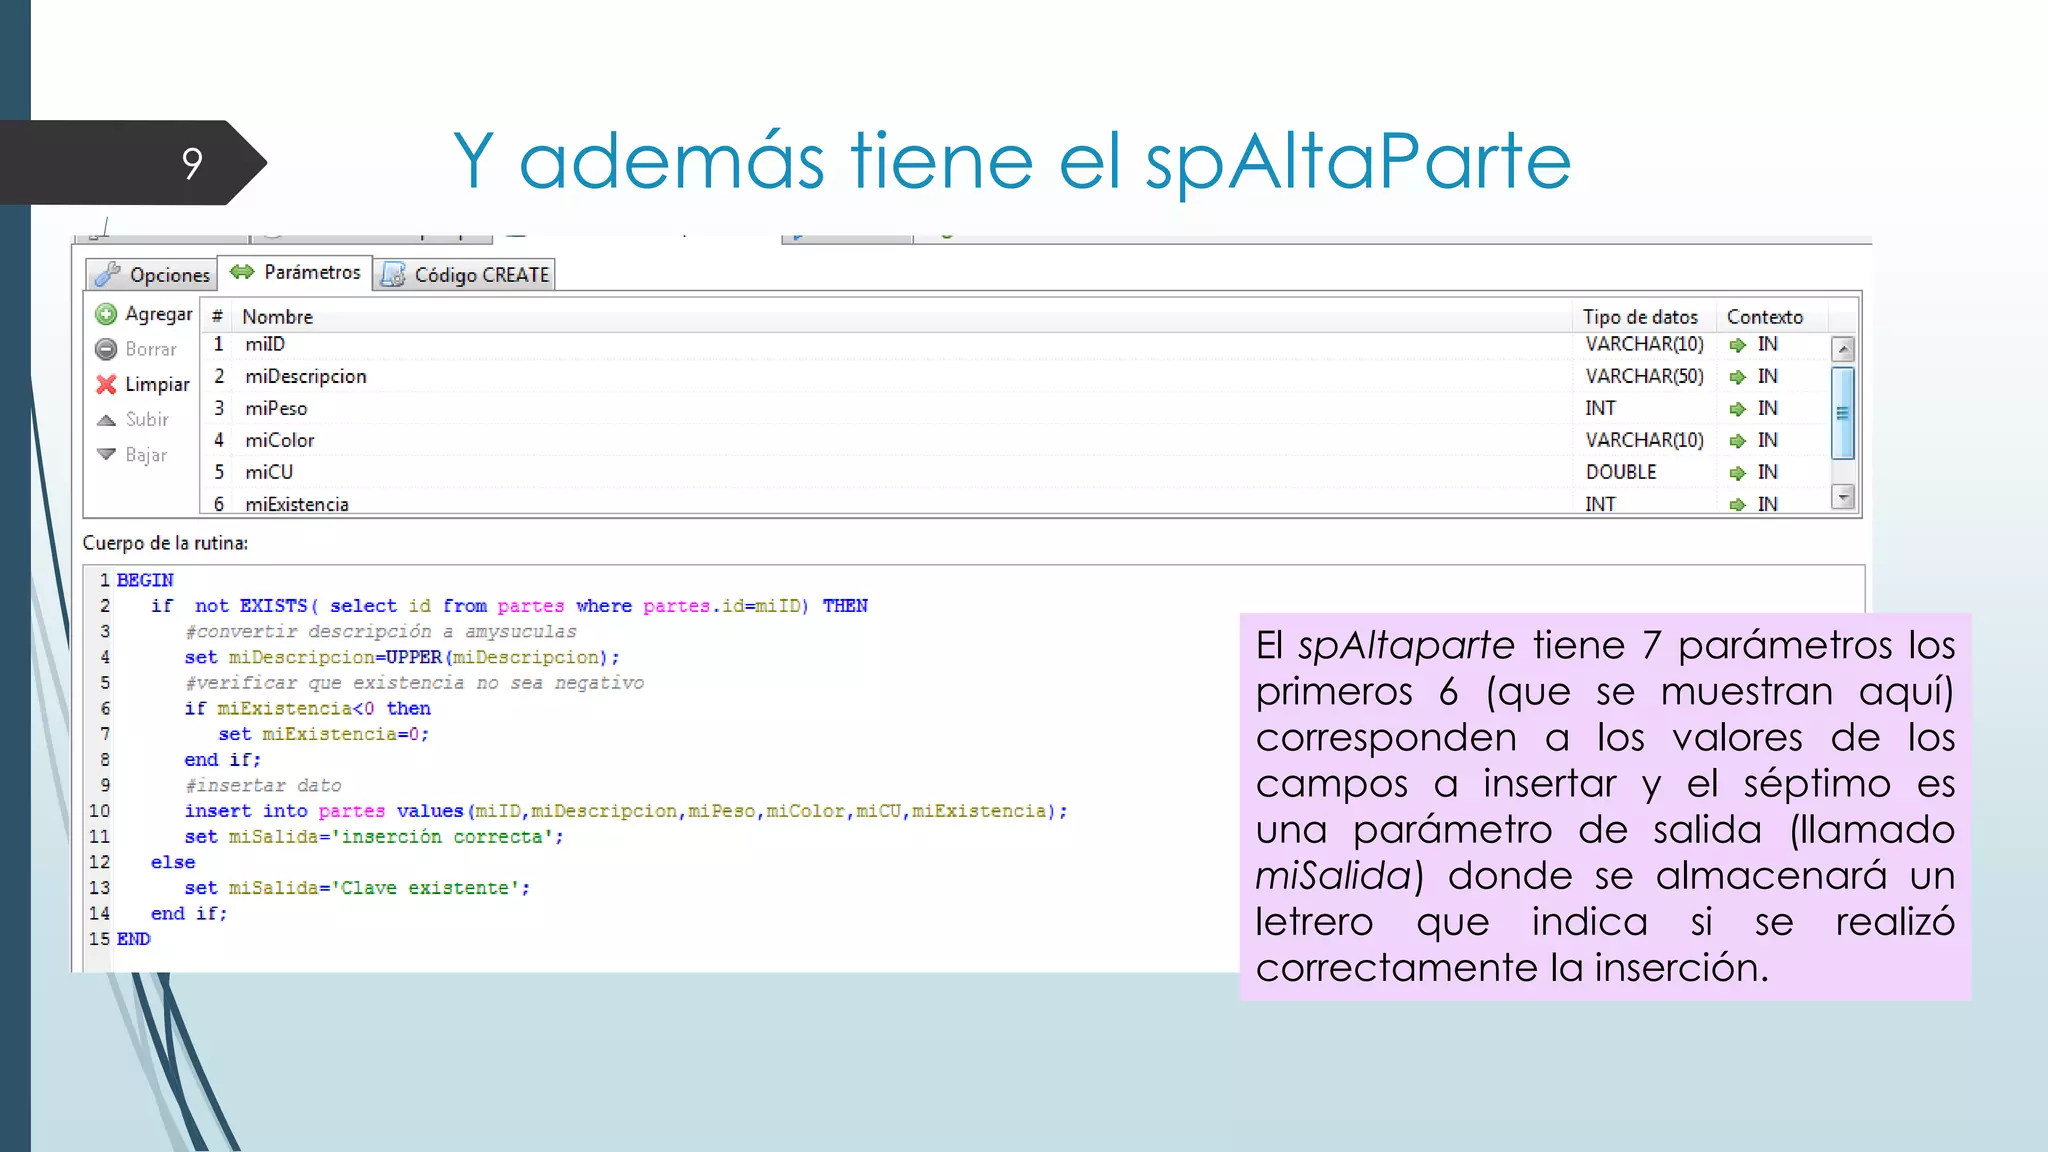Select the miDescripcion parameter name
2048x1152 pixels.
point(306,376)
